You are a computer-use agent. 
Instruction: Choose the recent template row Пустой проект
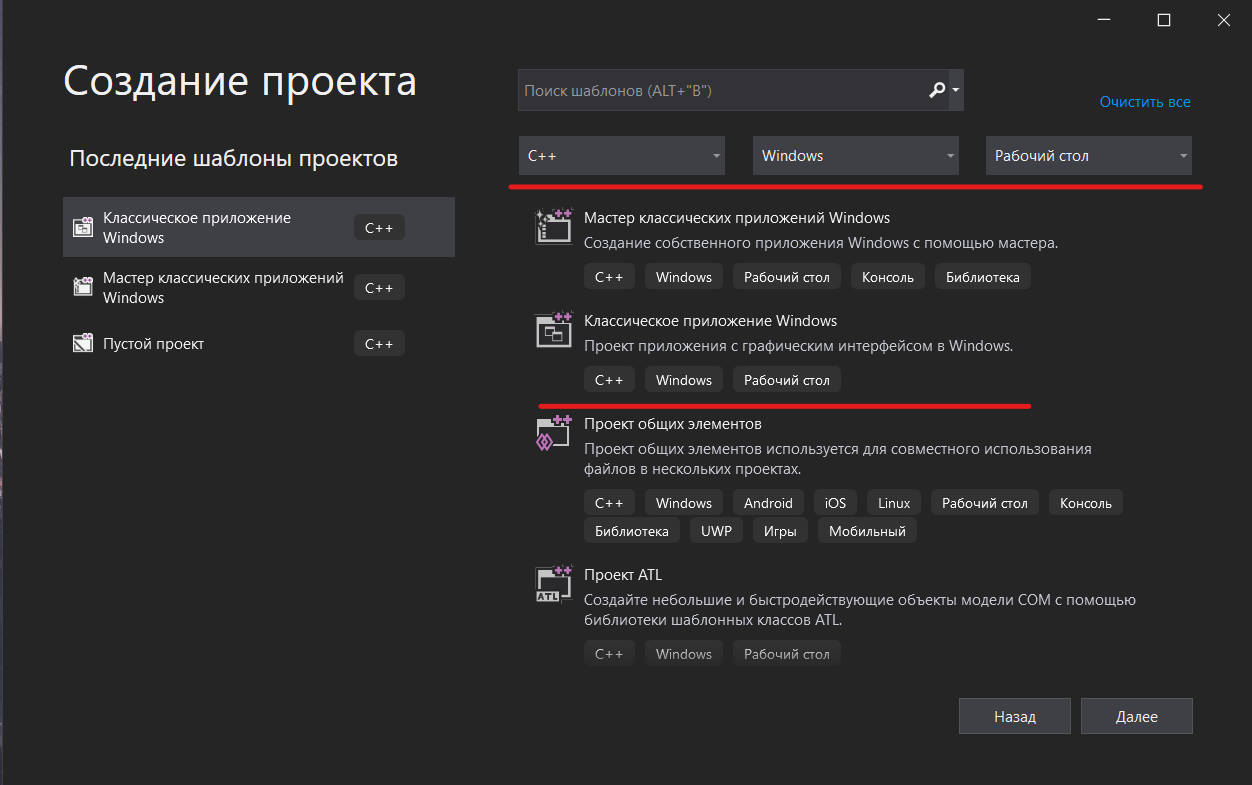pos(259,343)
